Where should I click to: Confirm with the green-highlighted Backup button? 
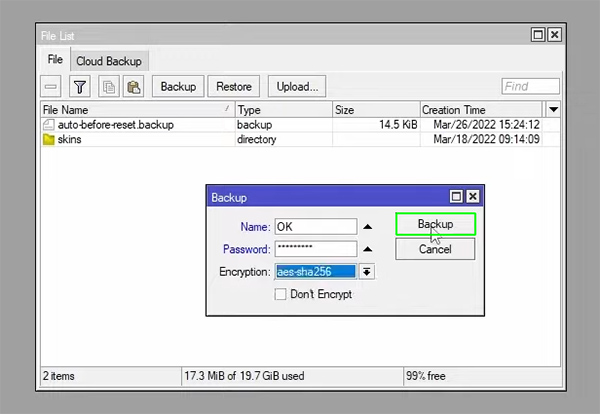pos(435,225)
